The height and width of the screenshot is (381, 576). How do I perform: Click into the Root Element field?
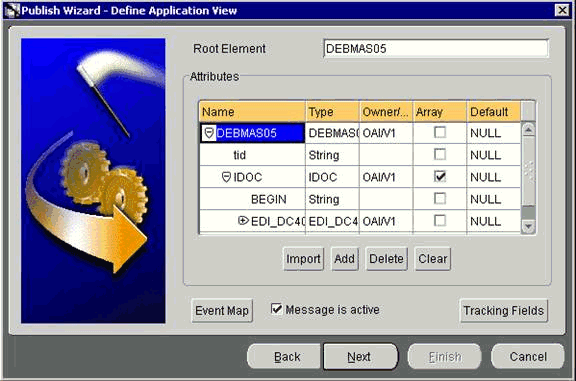[436, 48]
